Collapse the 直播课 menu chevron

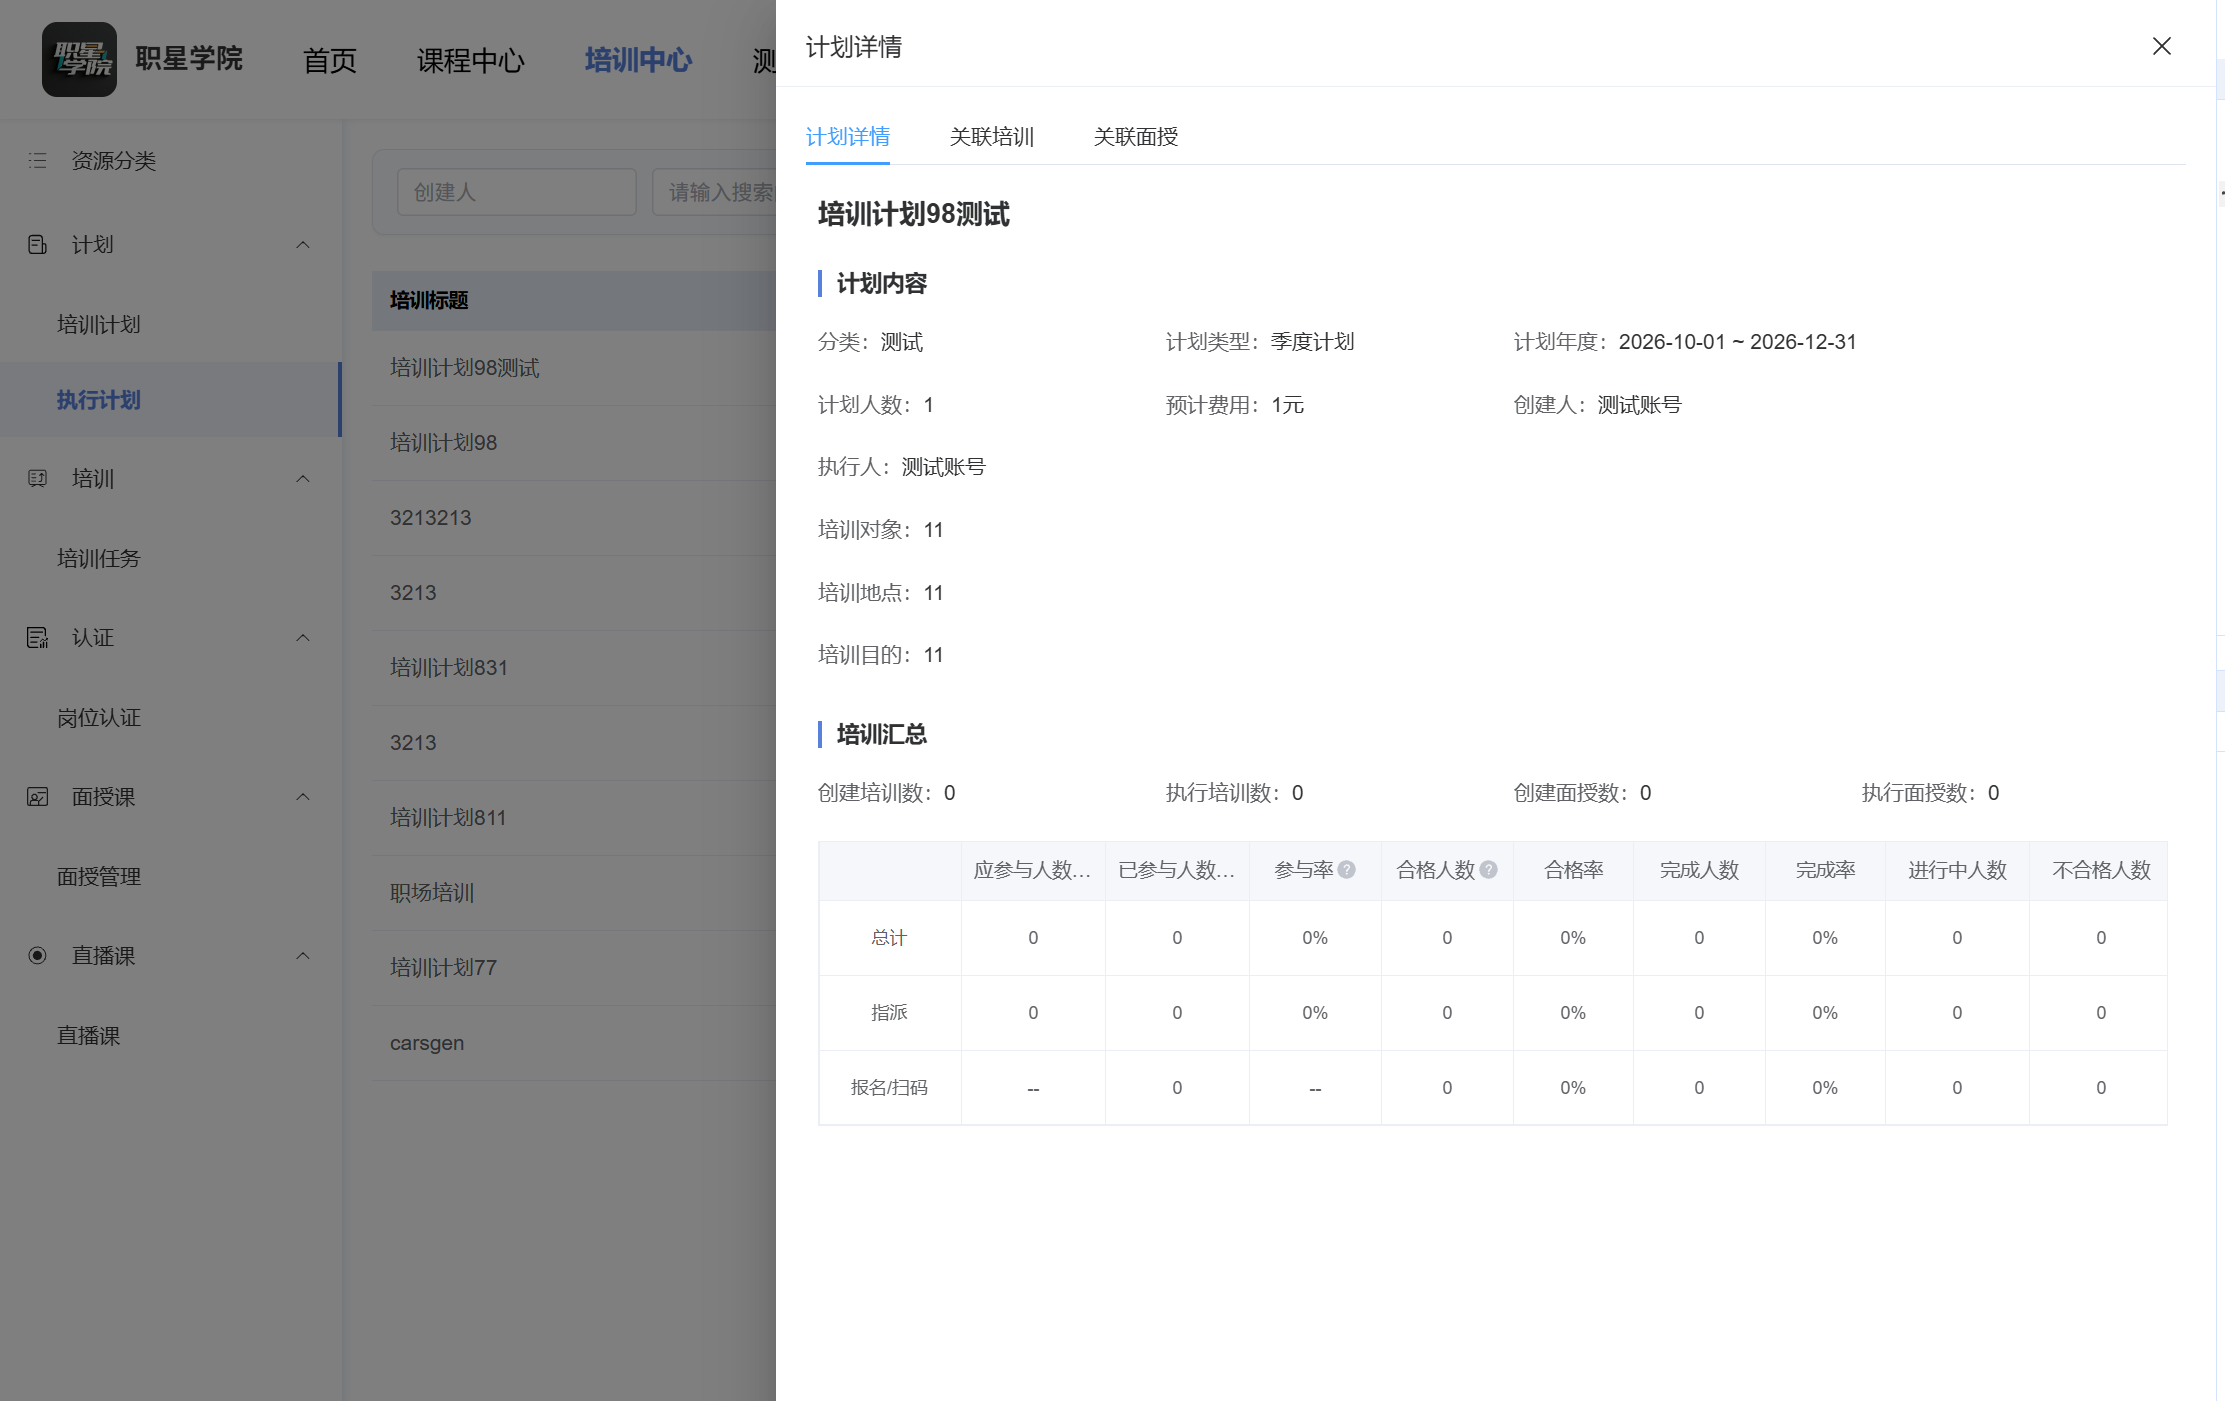click(x=303, y=956)
